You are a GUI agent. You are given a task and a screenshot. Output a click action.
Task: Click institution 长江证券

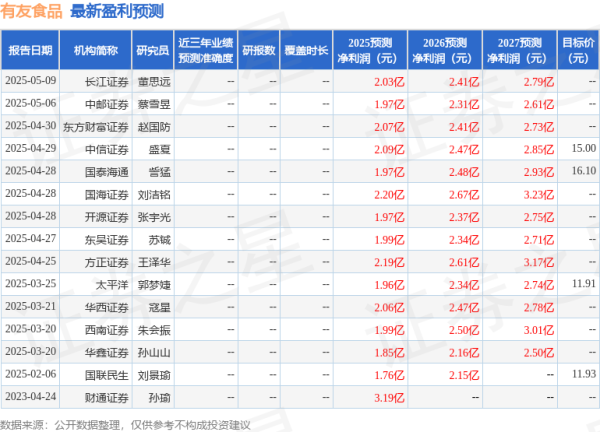(106, 82)
